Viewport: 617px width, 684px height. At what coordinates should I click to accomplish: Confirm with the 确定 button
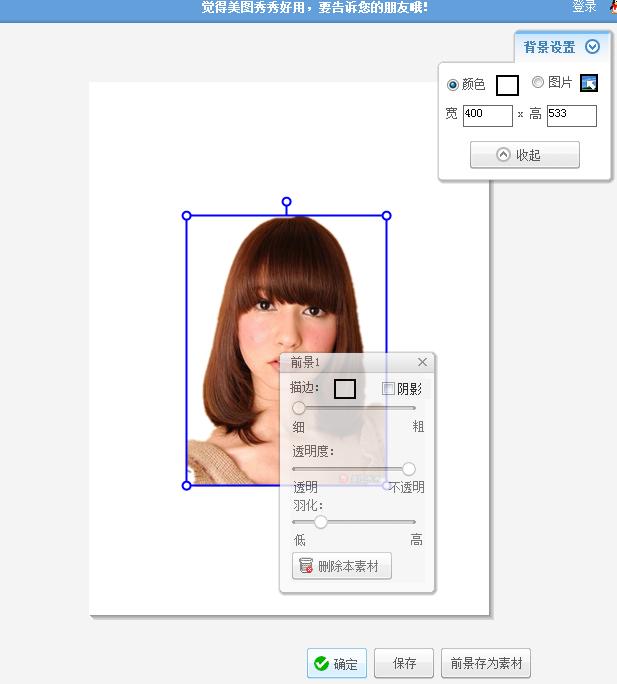(x=337, y=663)
